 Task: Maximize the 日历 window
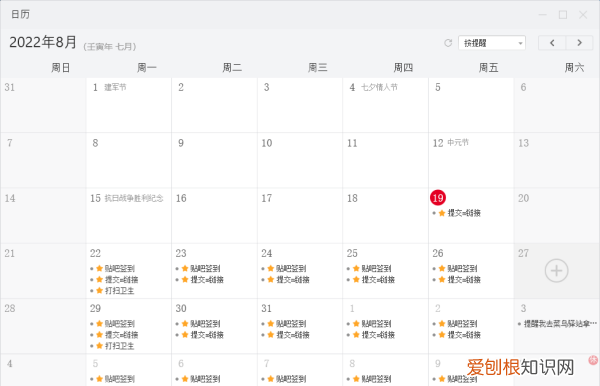pos(562,15)
